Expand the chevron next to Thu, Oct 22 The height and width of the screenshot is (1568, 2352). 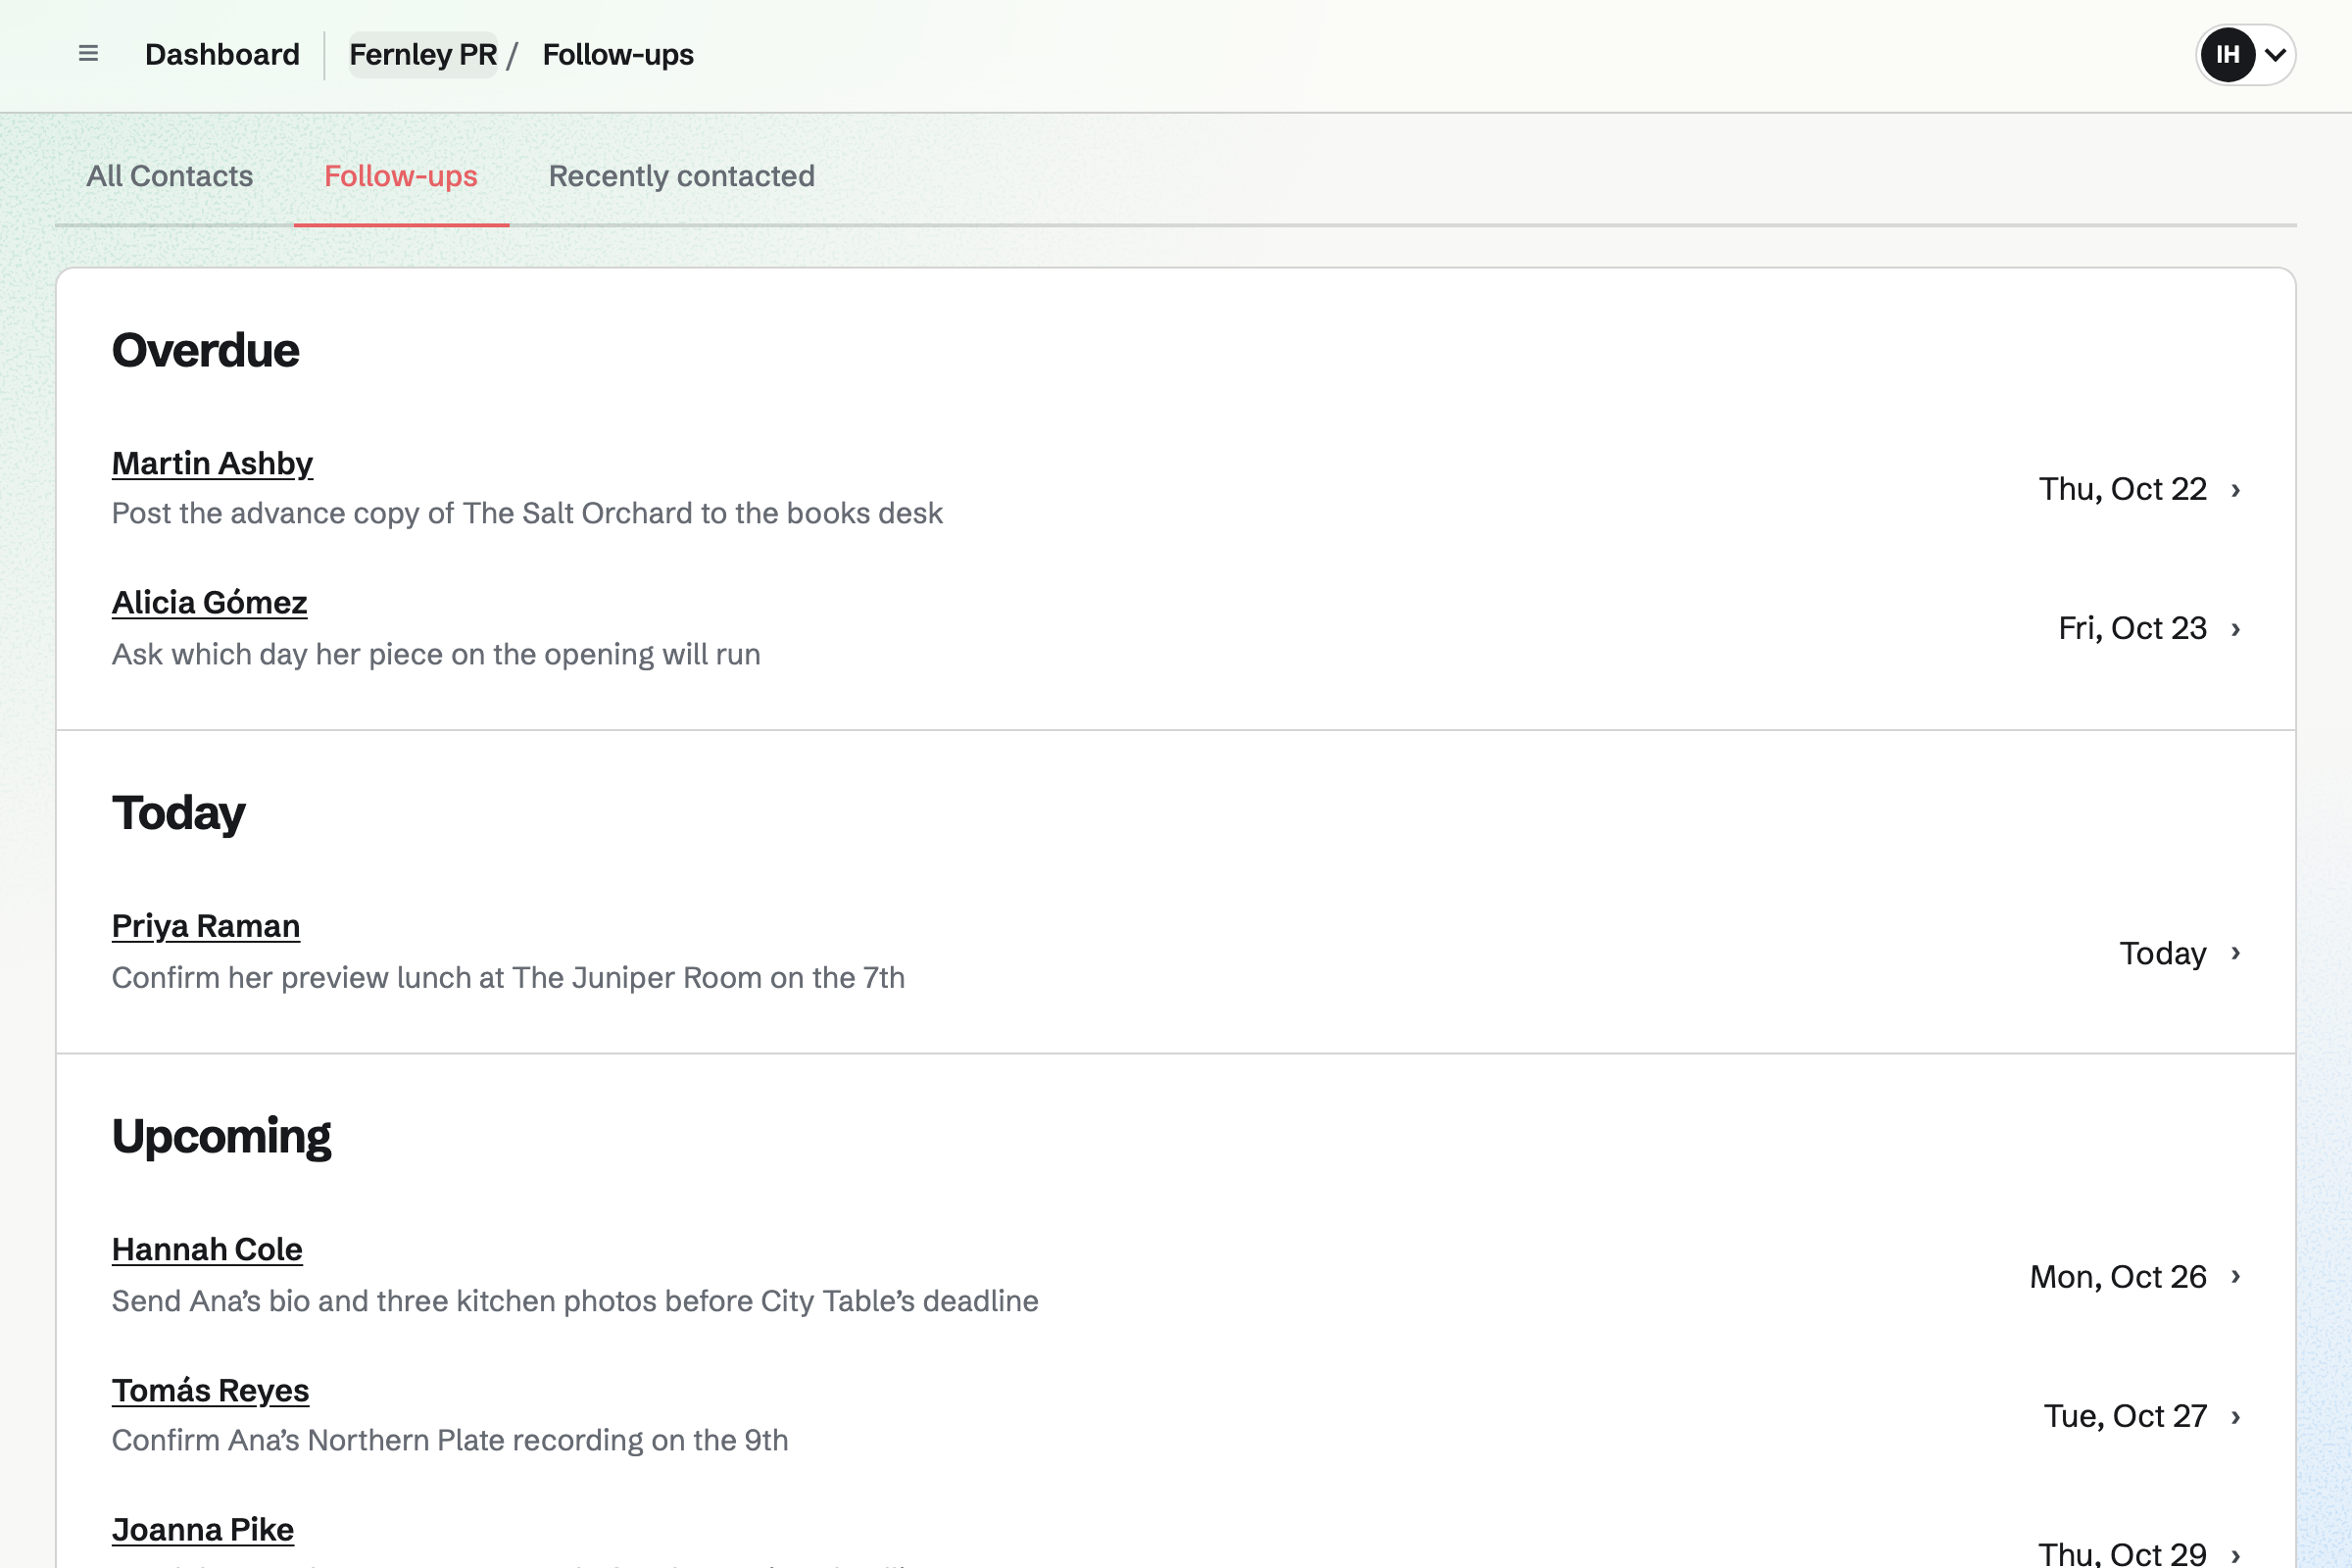pyautogui.click(x=2236, y=490)
